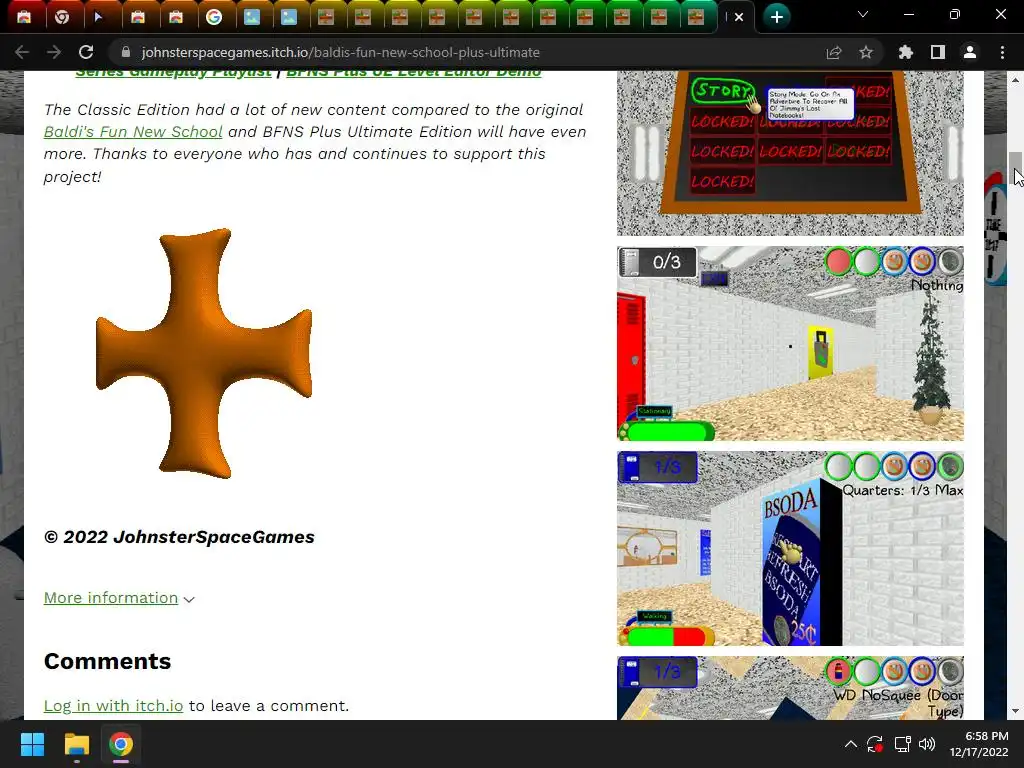This screenshot has height=768, width=1024.
Task: Open the Story mode chalkboard screenshot
Action: pos(790,153)
